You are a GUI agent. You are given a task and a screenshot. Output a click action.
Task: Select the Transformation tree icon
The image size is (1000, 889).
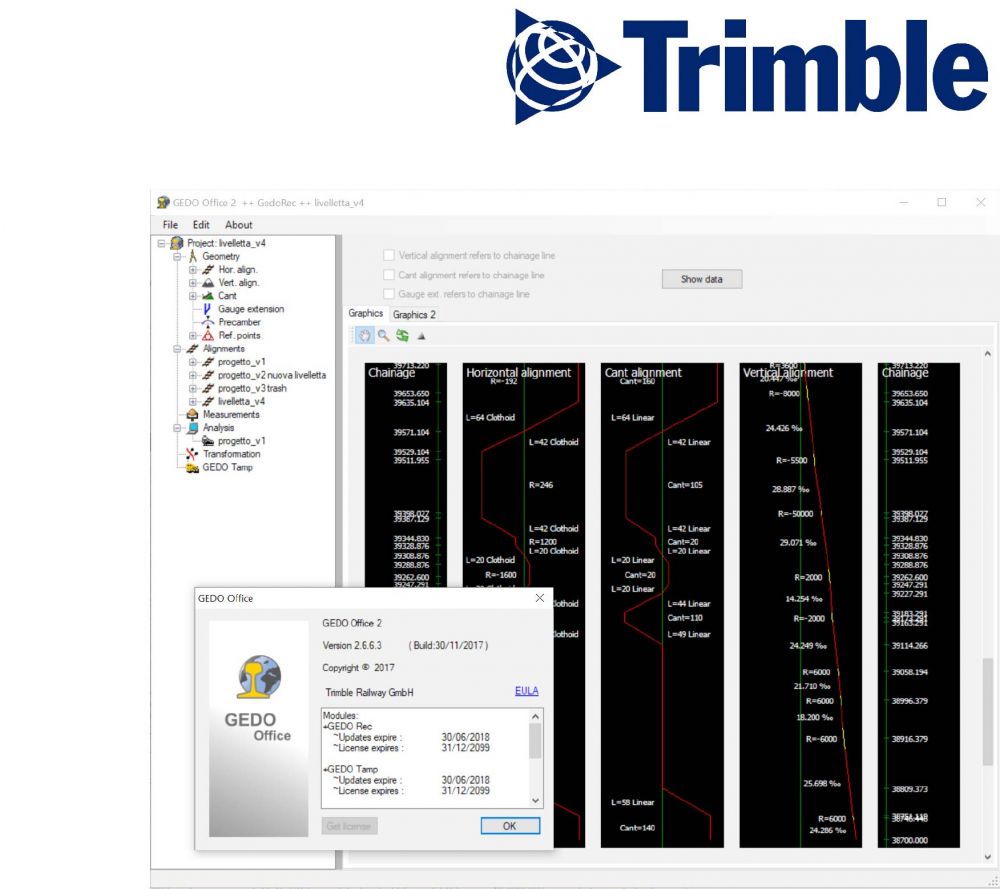coord(192,454)
